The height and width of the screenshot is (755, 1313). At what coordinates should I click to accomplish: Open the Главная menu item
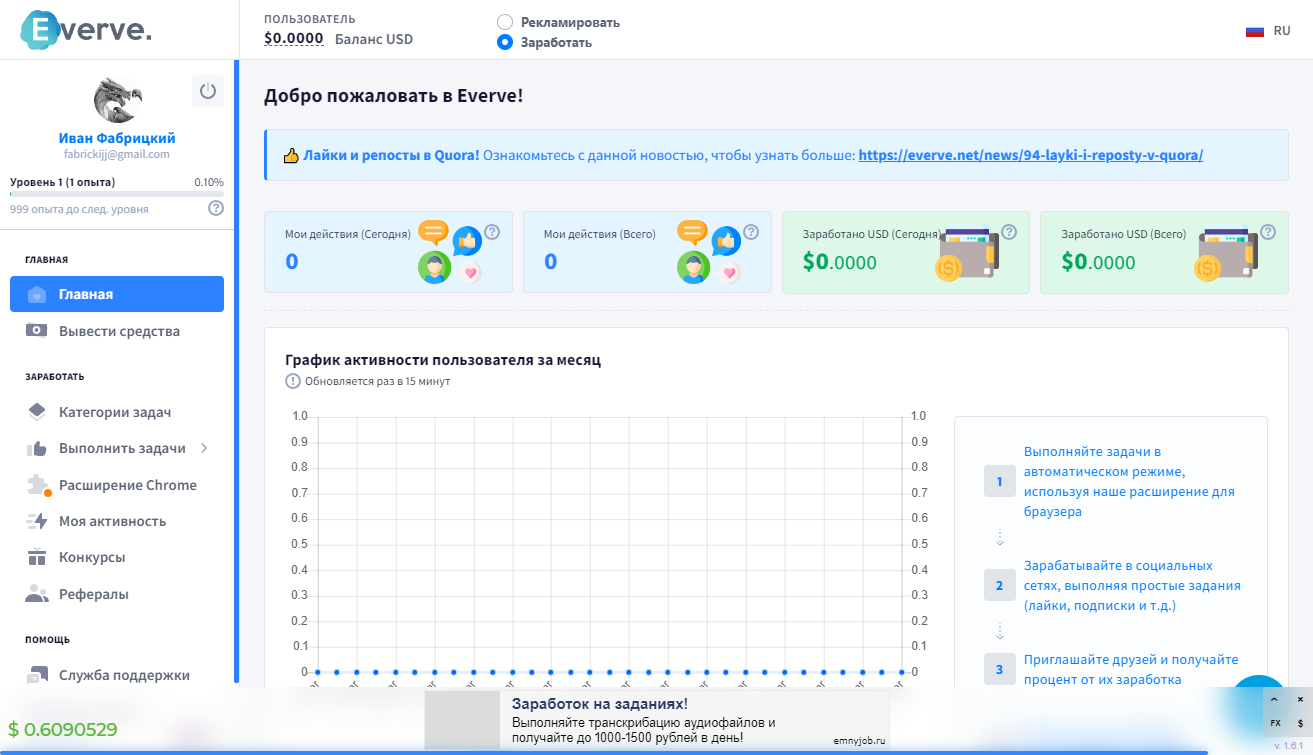(117, 294)
